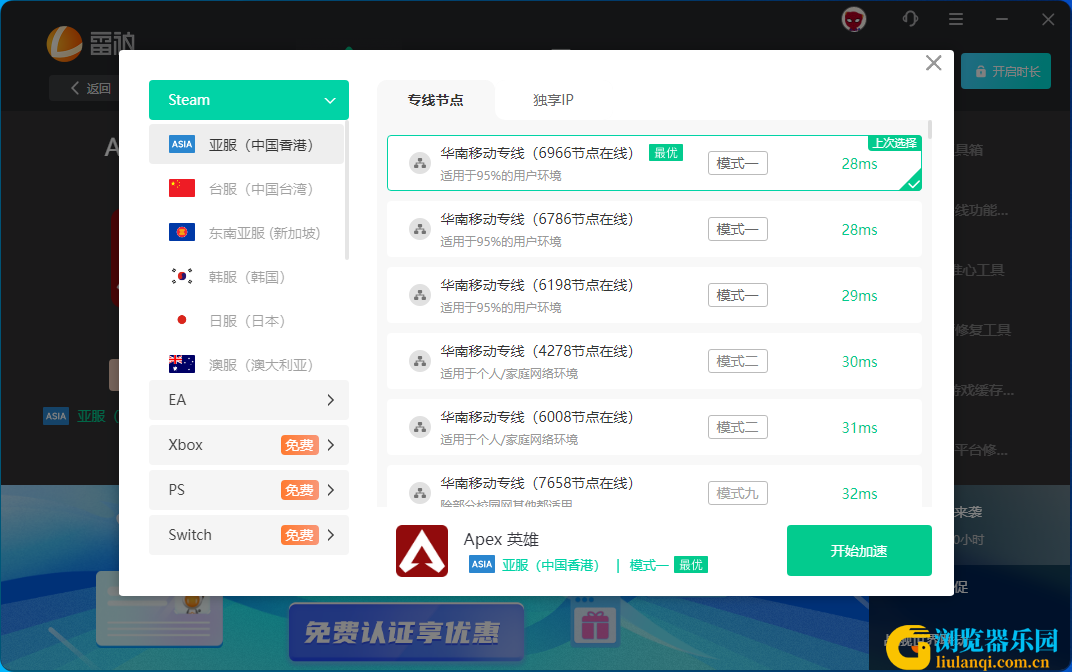
Task: Open the hamburger main menu
Action: click(x=956, y=19)
